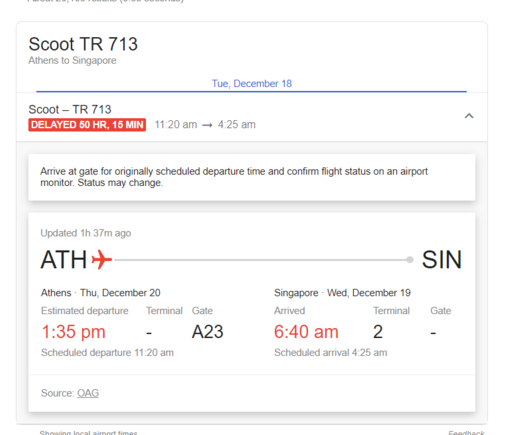This screenshot has width=531, height=435.
Task: Click gate A23 value
Action: [208, 331]
